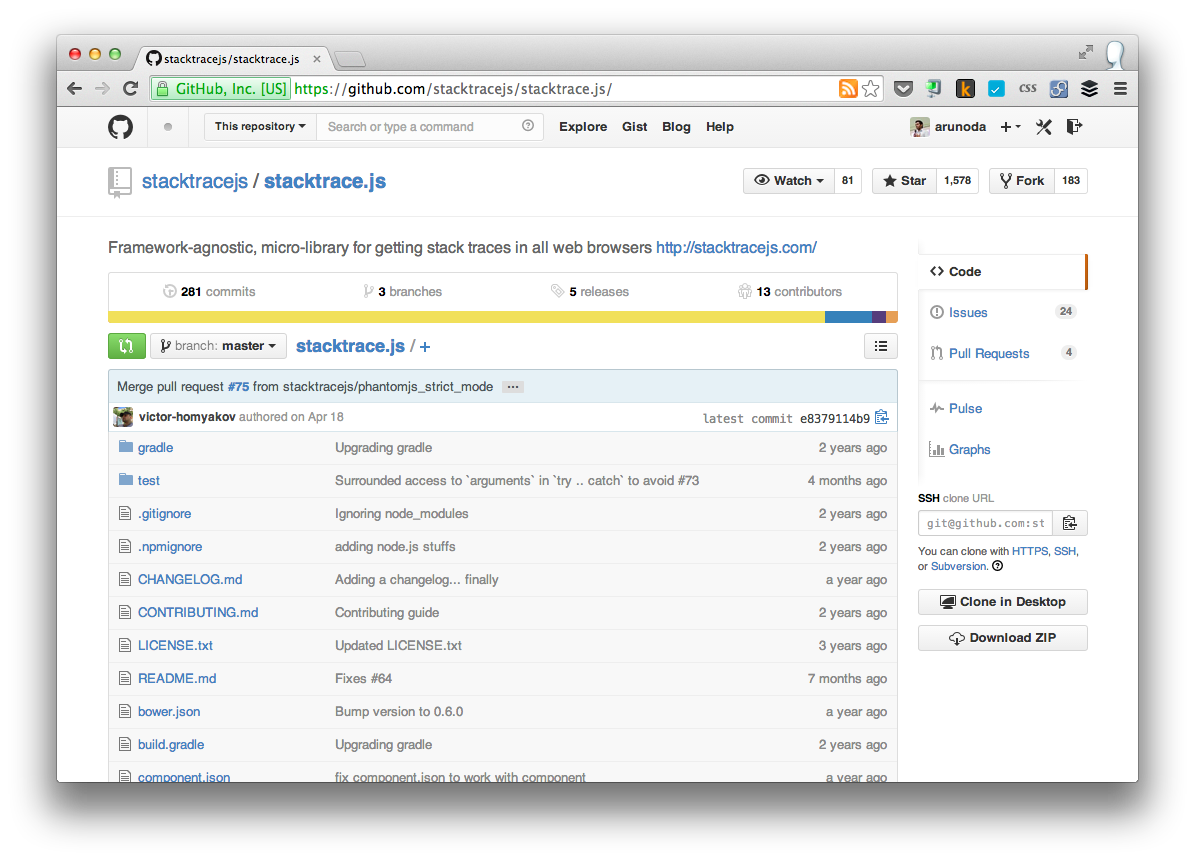Click the notifications indicator dot

[x=168, y=126]
